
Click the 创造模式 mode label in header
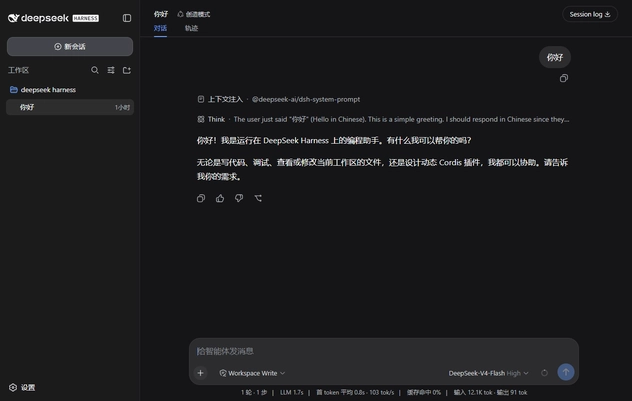(194, 15)
